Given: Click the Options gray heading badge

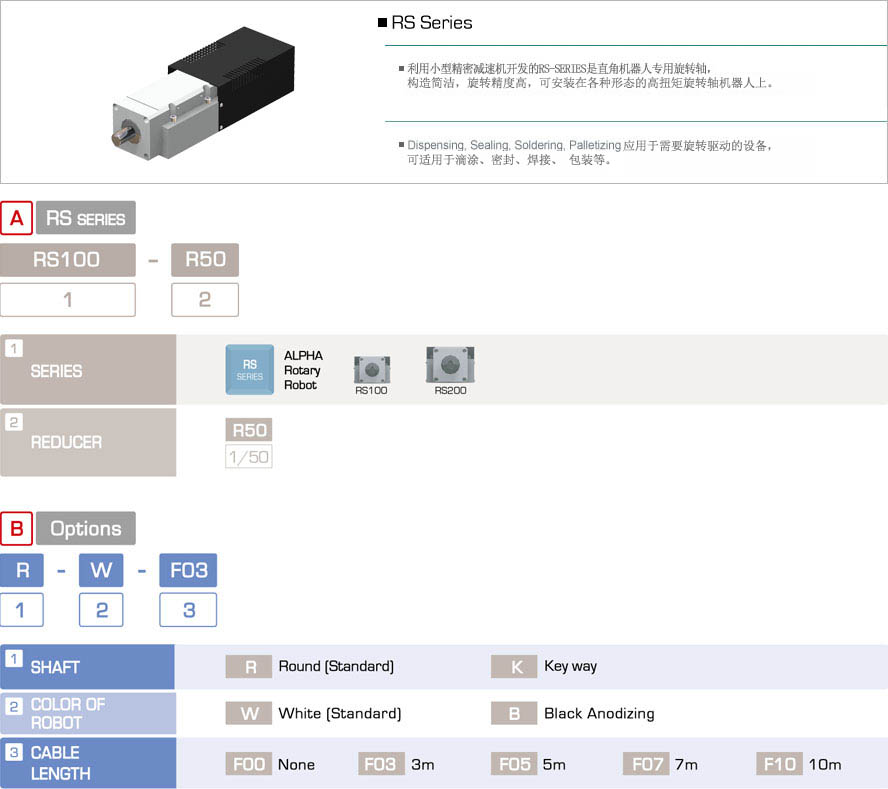Looking at the screenshot, I should pos(86,528).
